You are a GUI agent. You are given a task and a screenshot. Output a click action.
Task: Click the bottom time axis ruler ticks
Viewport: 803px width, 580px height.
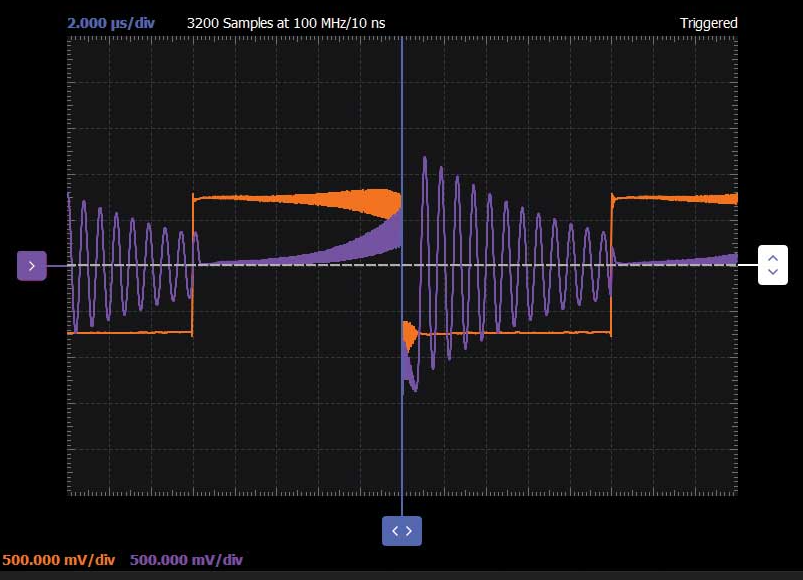[300, 492]
